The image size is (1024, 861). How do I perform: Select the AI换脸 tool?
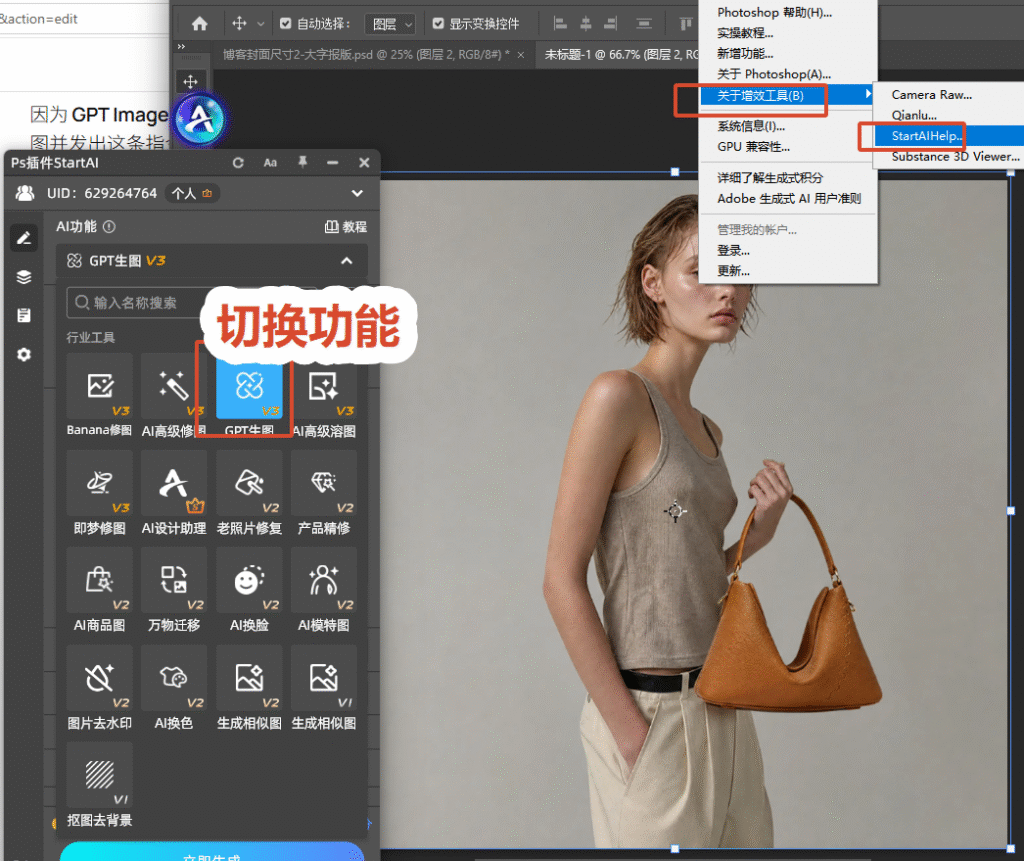click(249, 591)
